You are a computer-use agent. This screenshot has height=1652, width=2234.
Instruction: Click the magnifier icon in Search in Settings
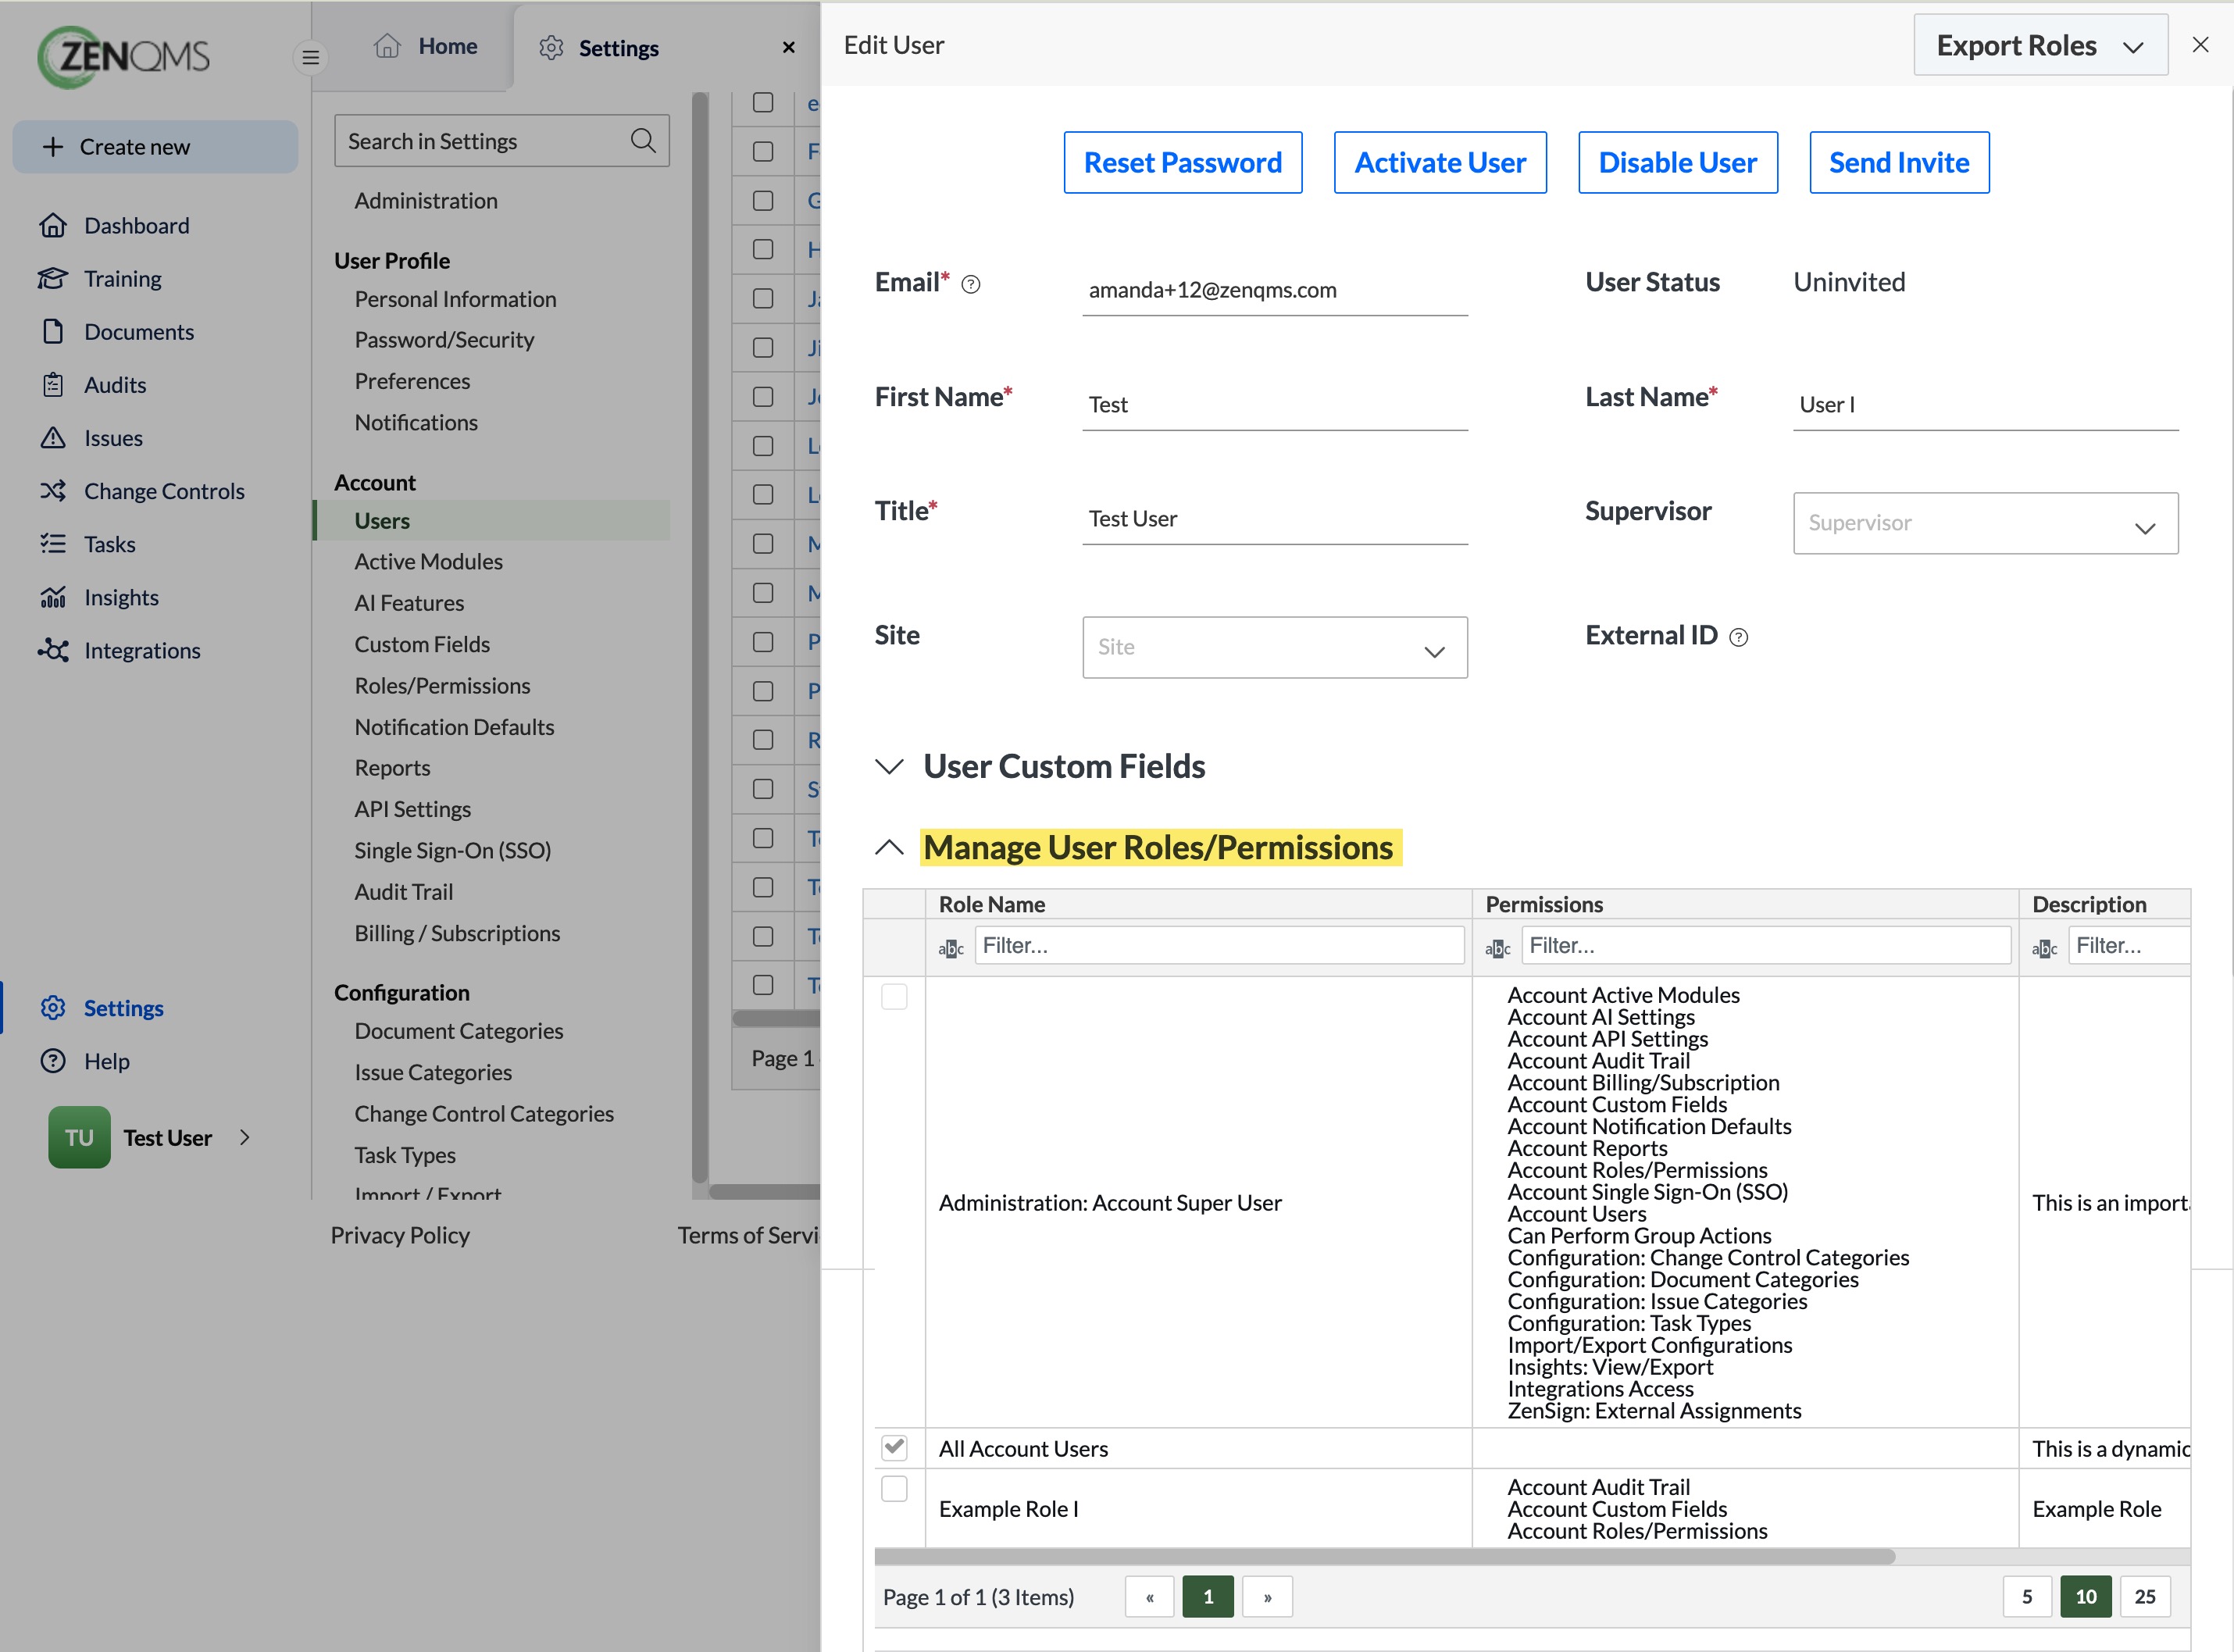coord(643,141)
